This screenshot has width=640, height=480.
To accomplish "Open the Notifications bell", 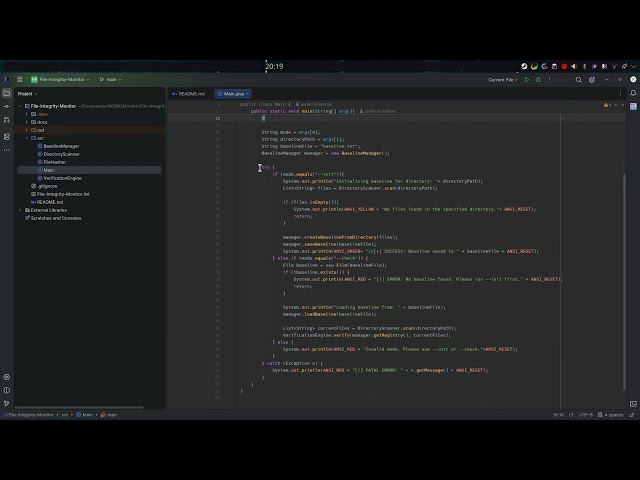I will (x=633, y=93).
